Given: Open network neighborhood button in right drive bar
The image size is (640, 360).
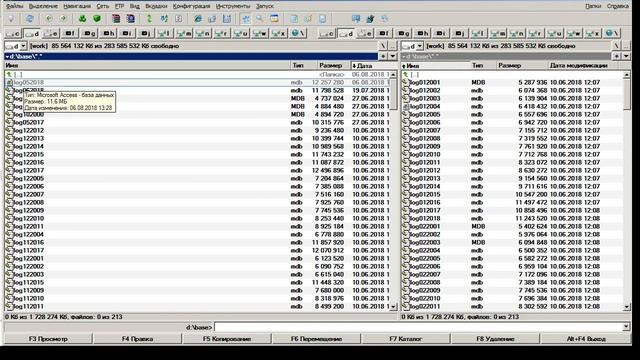Looking at the screenshot, I should pyautogui.click(x=611, y=33).
